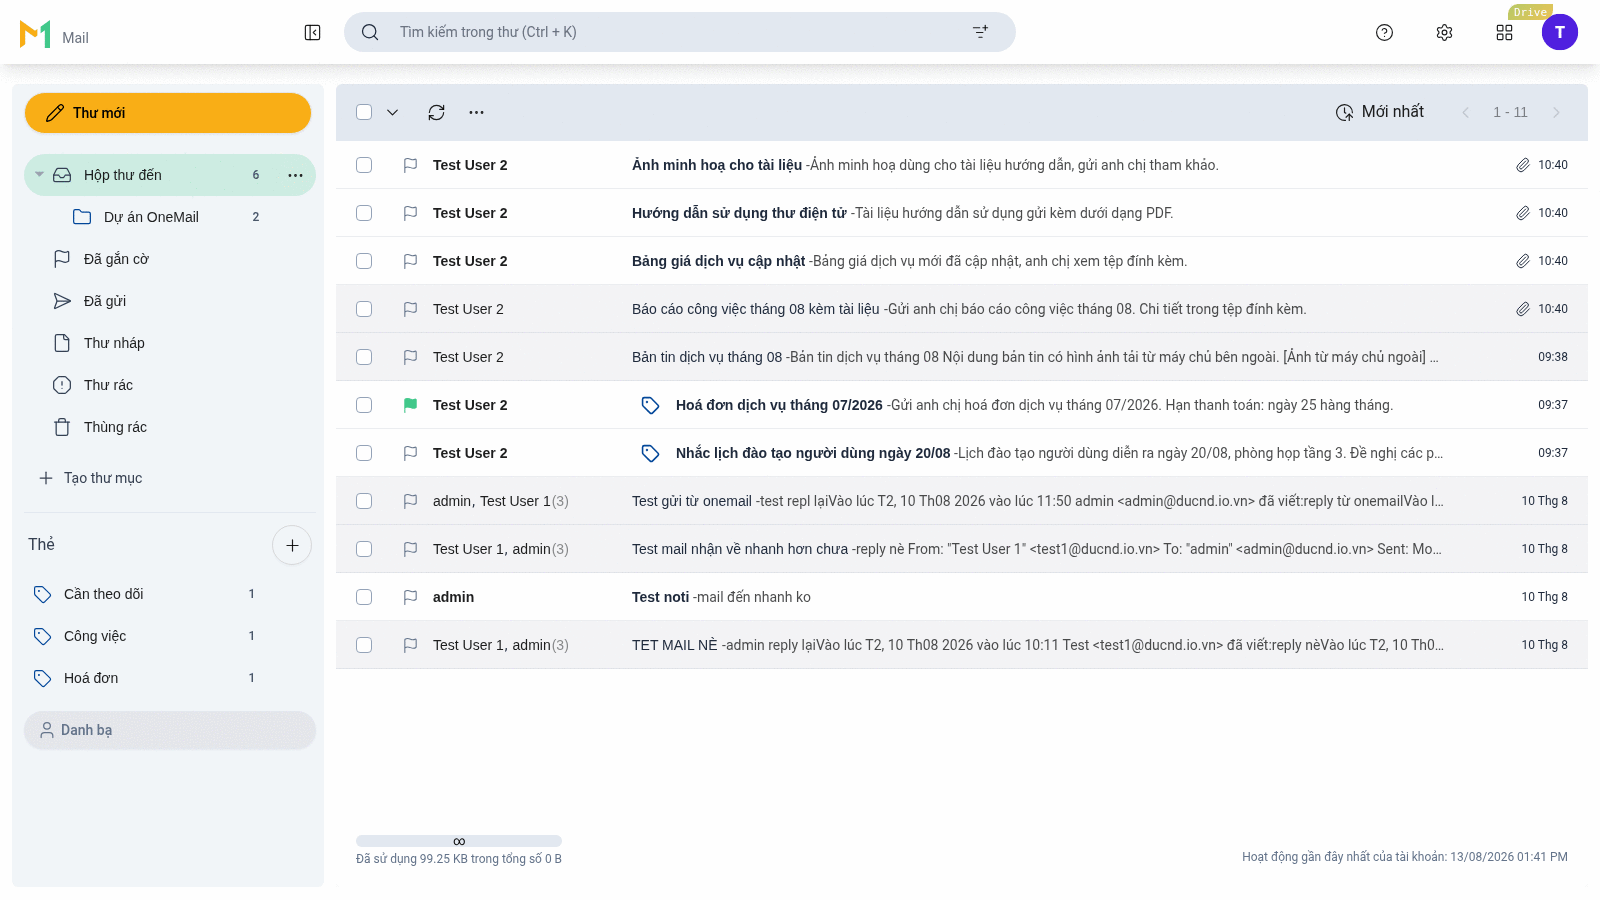Screen dimensions: 1600x900
Task: Go to next page of emails
Action: coord(1556,112)
